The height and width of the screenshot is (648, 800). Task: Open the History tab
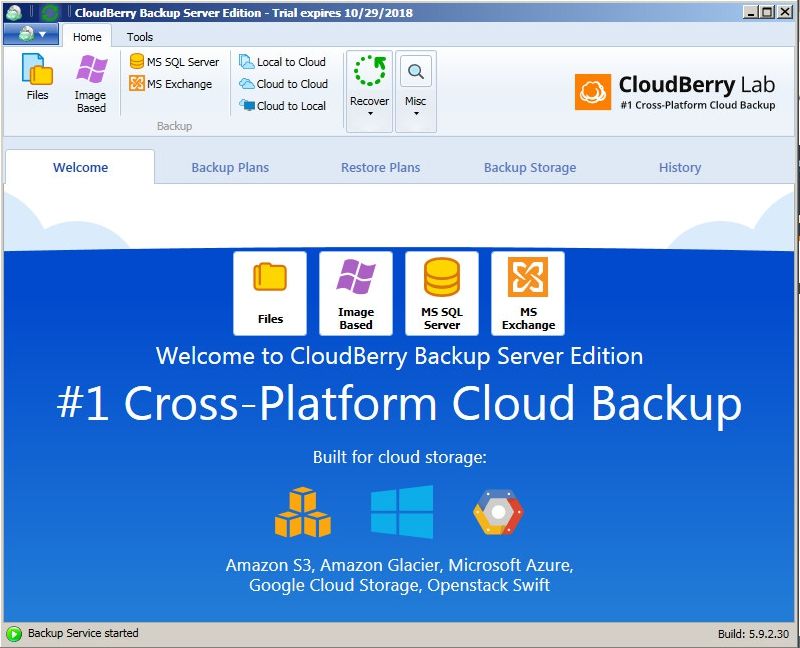click(x=680, y=167)
